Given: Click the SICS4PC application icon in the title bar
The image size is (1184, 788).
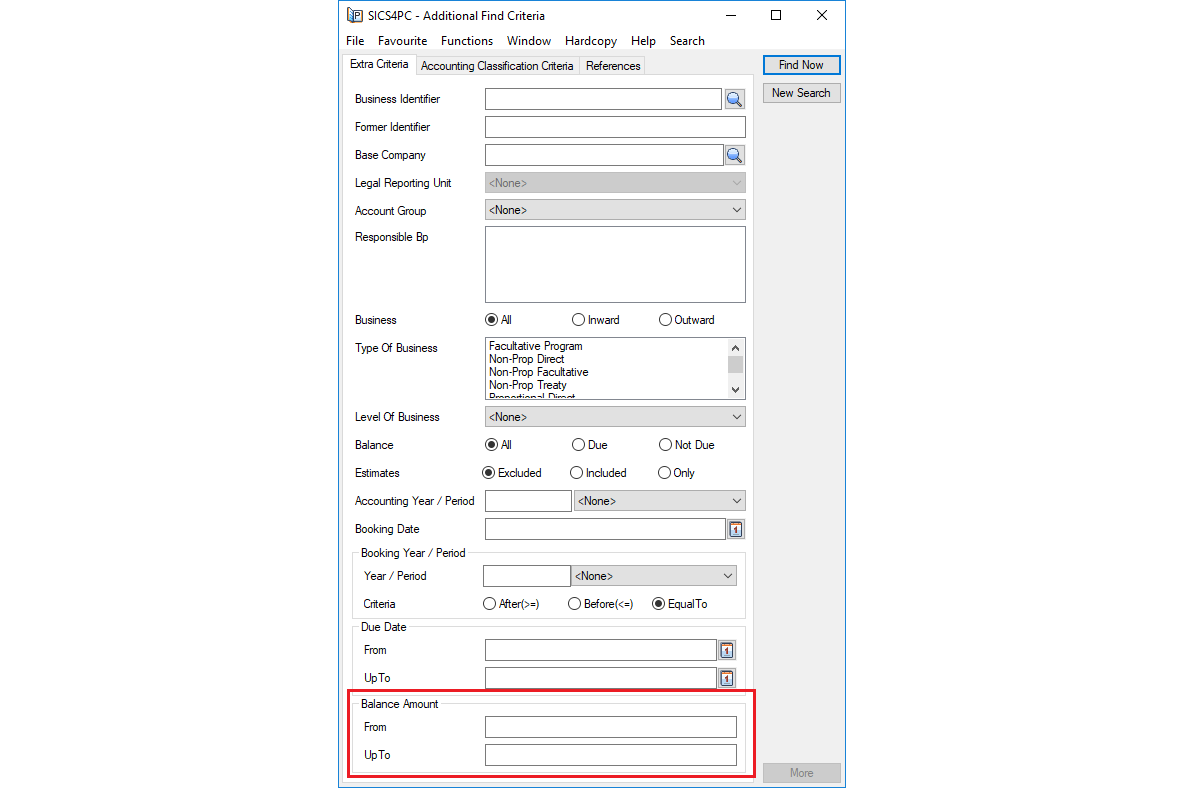Looking at the screenshot, I should [354, 15].
